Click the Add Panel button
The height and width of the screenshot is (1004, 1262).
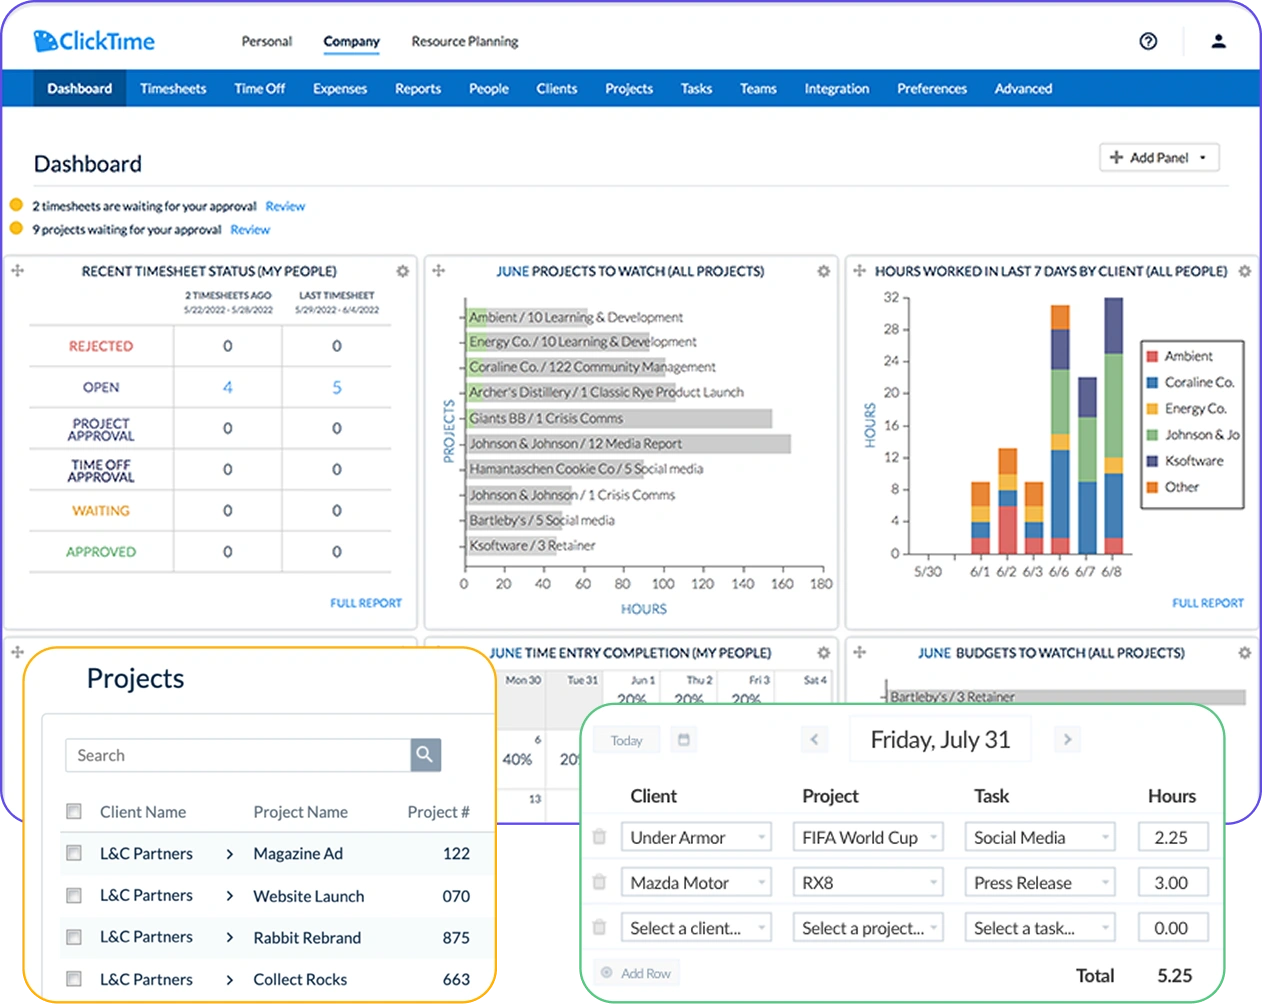pyautogui.click(x=1160, y=157)
